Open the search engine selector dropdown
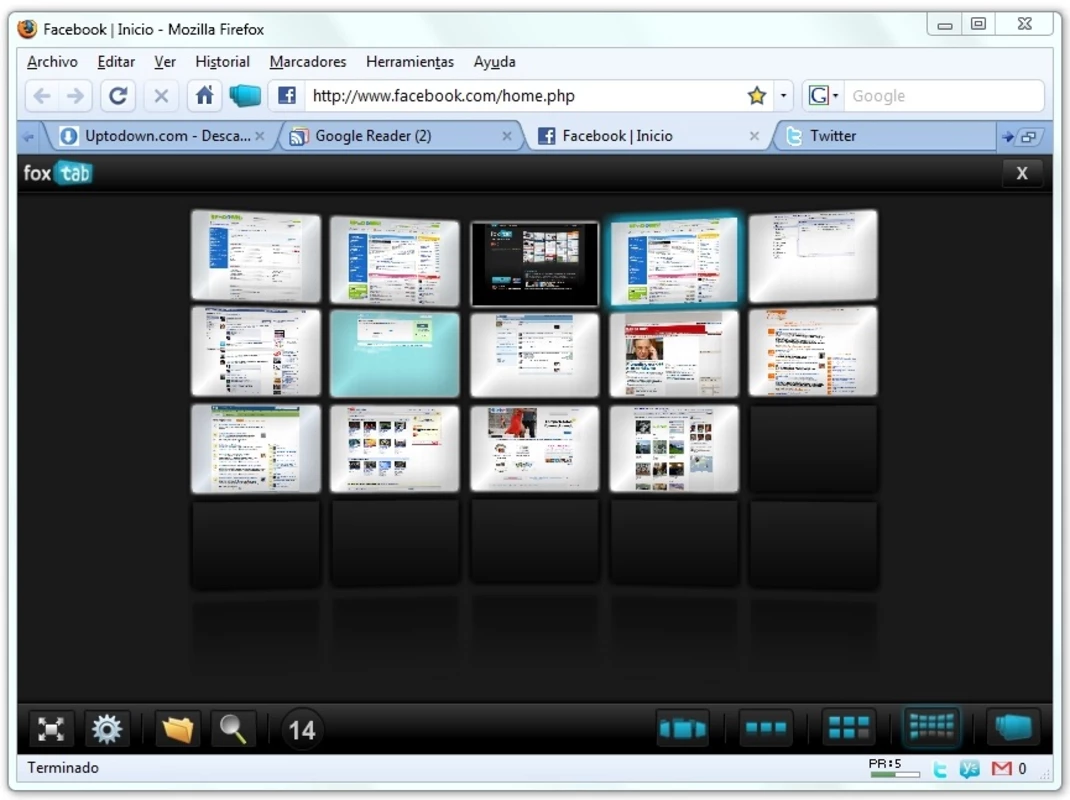The width and height of the screenshot is (1070, 800). [x=824, y=96]
